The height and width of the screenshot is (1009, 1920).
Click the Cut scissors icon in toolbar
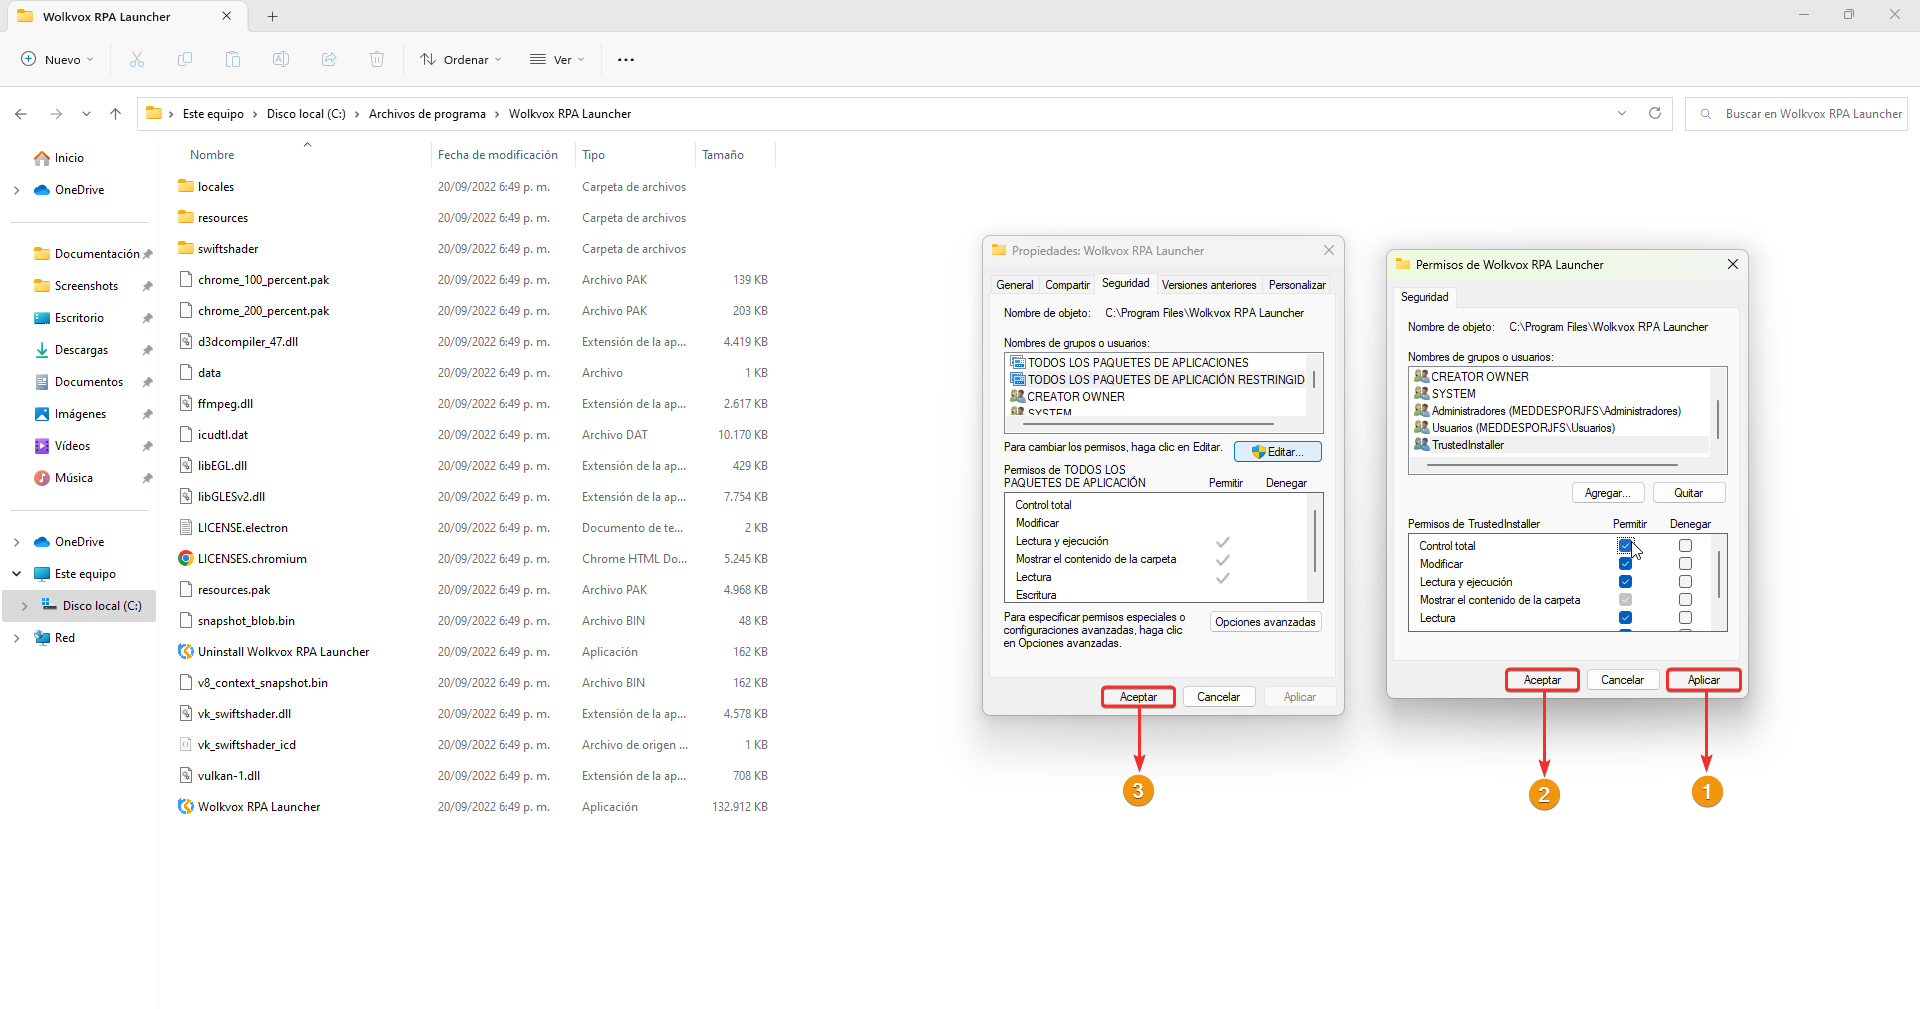[137, 60]
